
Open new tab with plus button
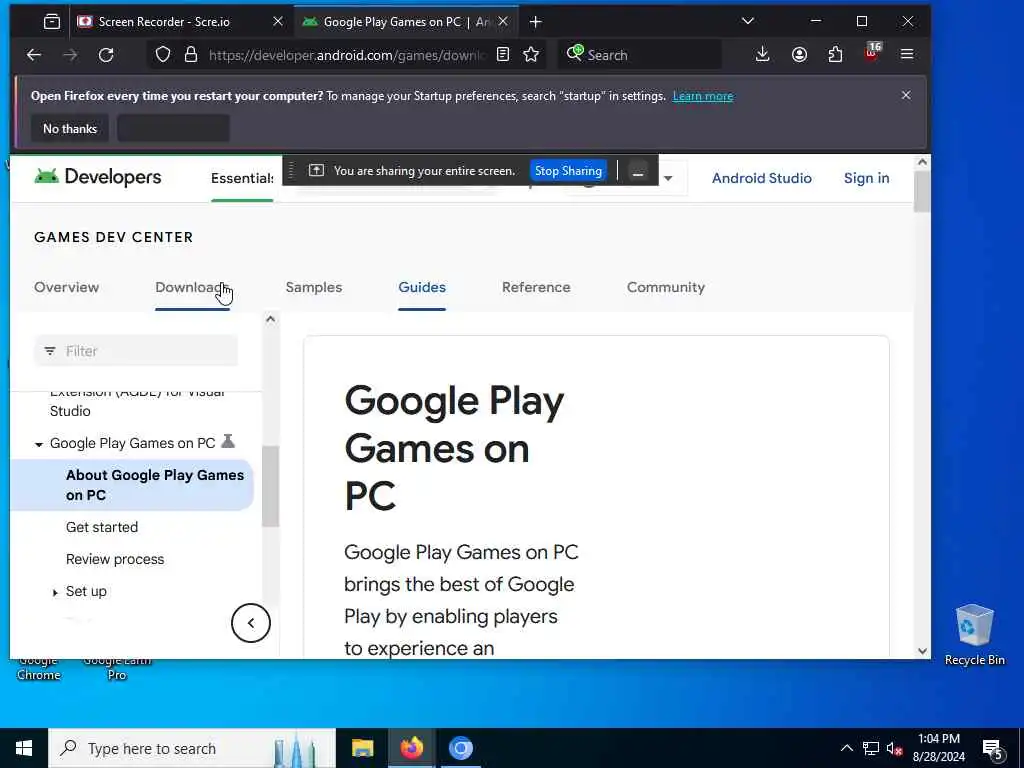tap(536, 22)
